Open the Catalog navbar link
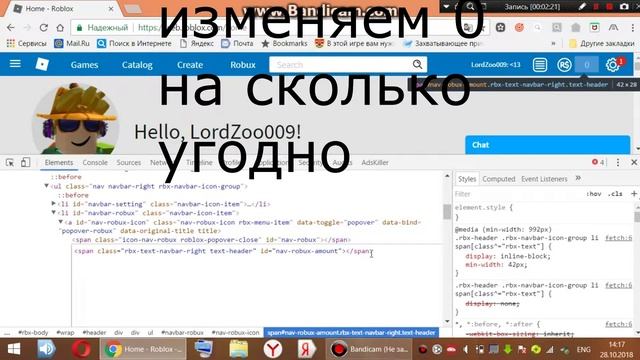 137,65
